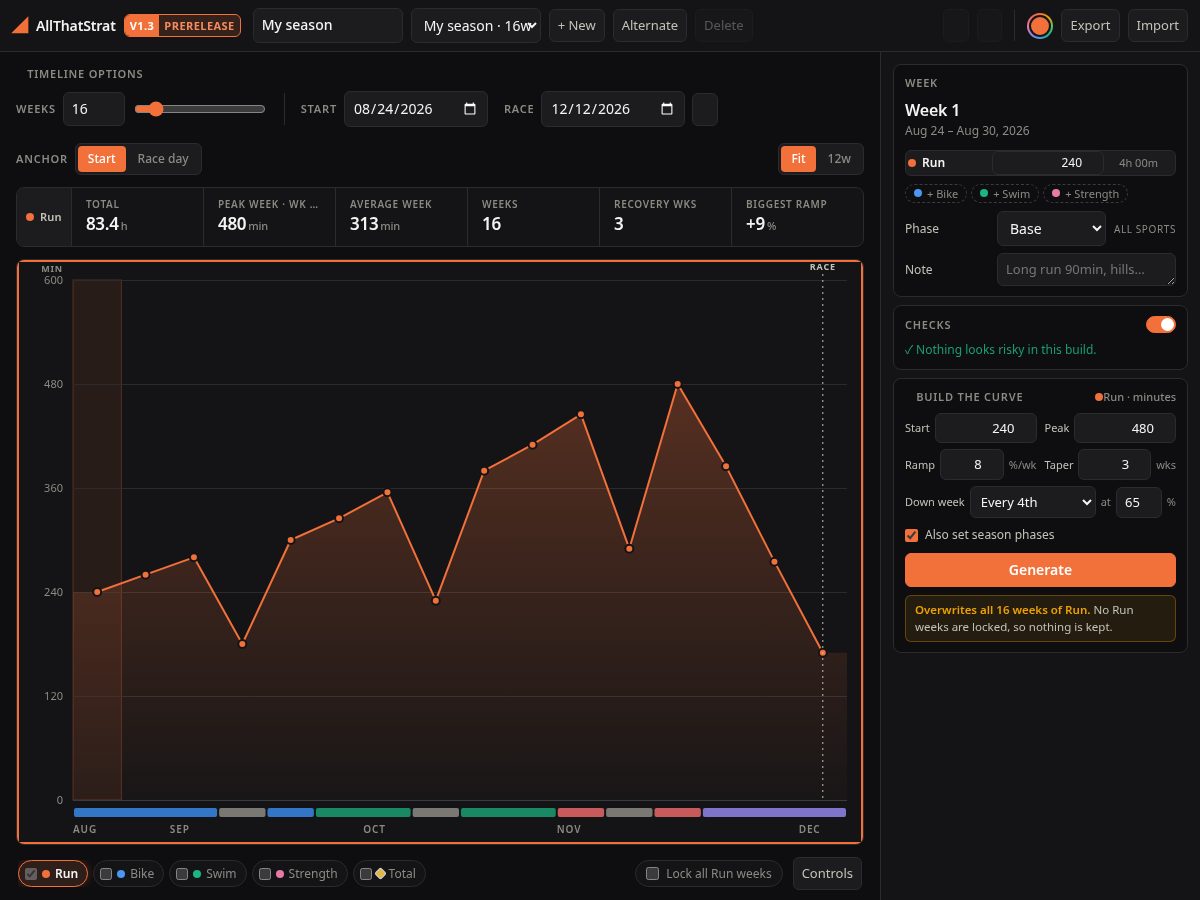This screenshot has height=900, width=1200.
Task: Click the Peak field showing 480
Action: (1125, 428)
